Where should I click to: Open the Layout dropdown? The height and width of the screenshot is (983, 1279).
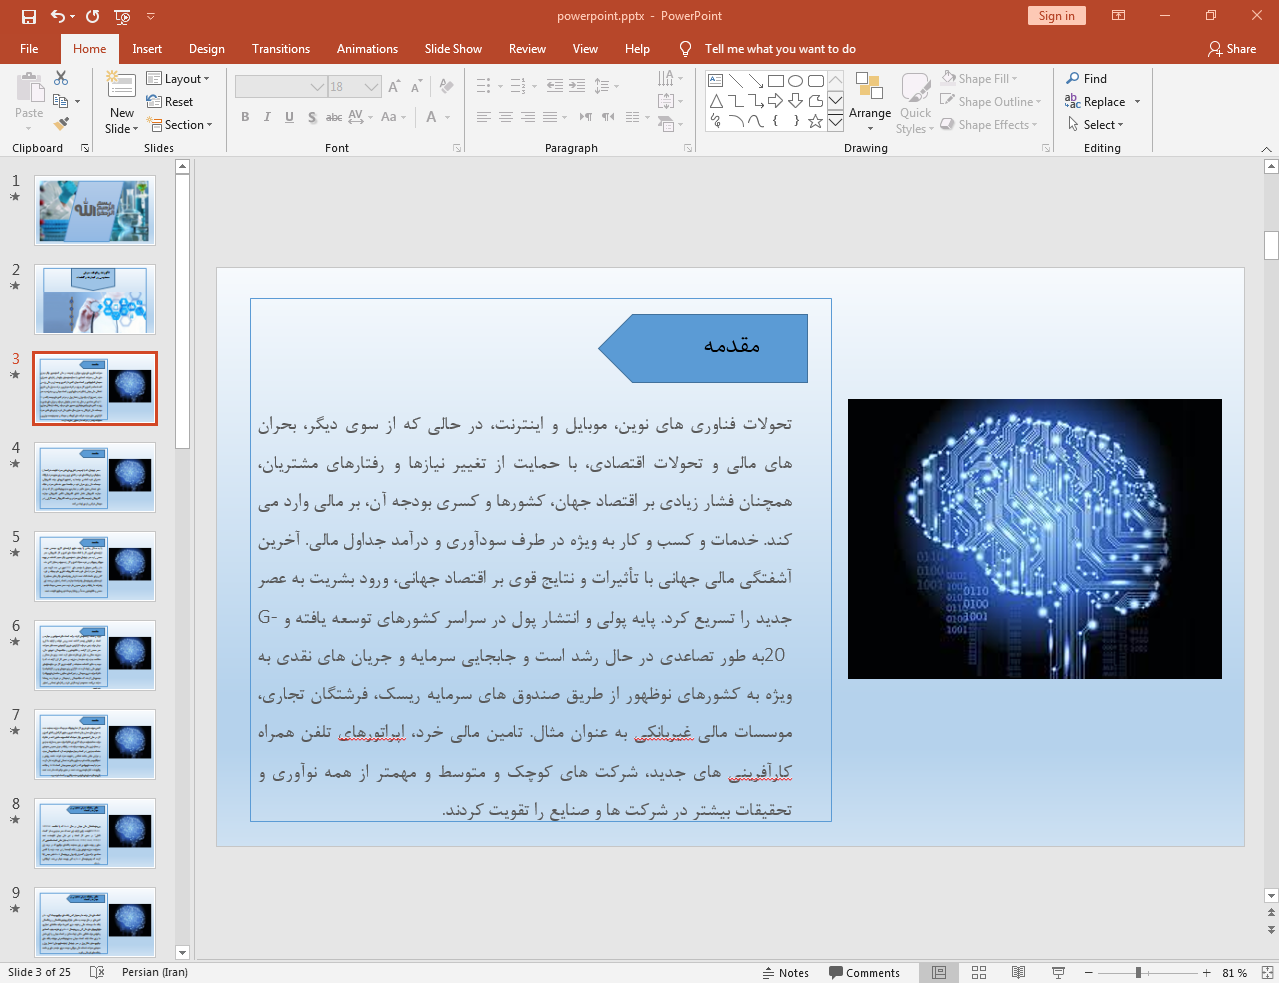(x=178, y=79)
